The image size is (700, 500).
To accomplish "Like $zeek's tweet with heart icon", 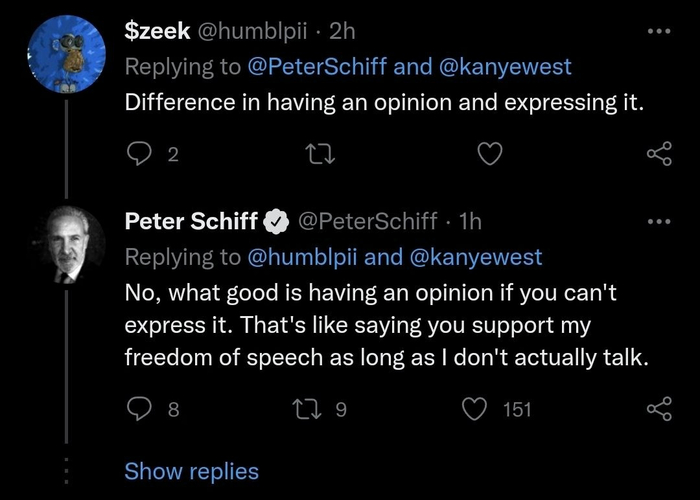I will [488, 154].
